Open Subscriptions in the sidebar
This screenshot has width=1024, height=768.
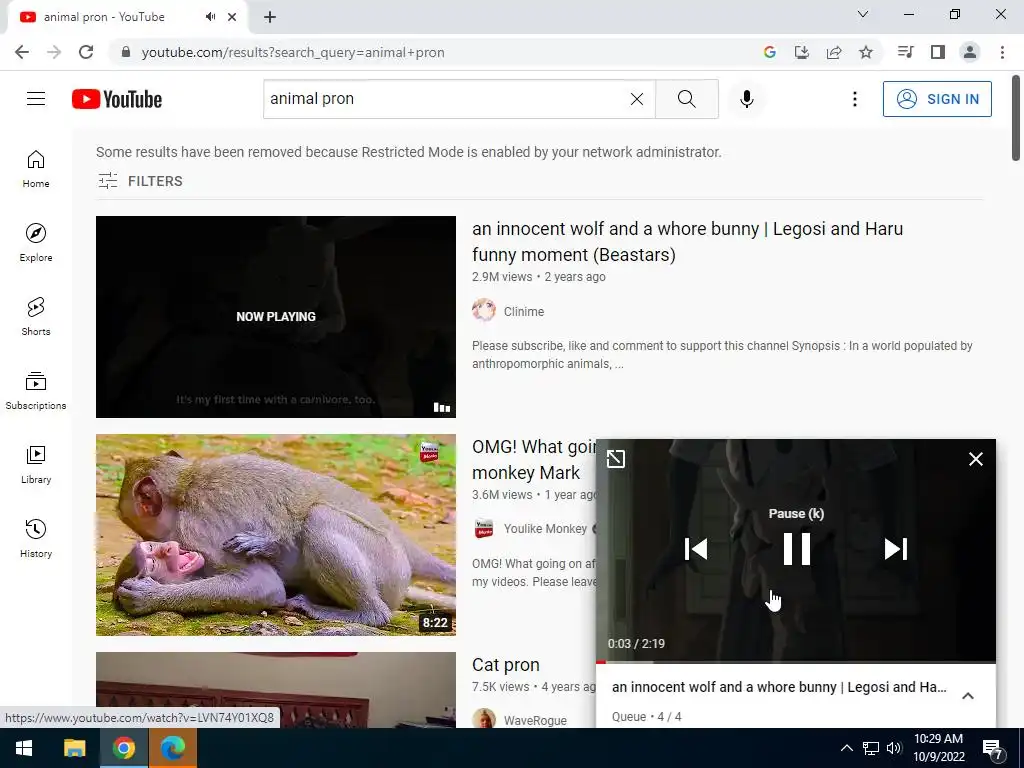[36, 390]
